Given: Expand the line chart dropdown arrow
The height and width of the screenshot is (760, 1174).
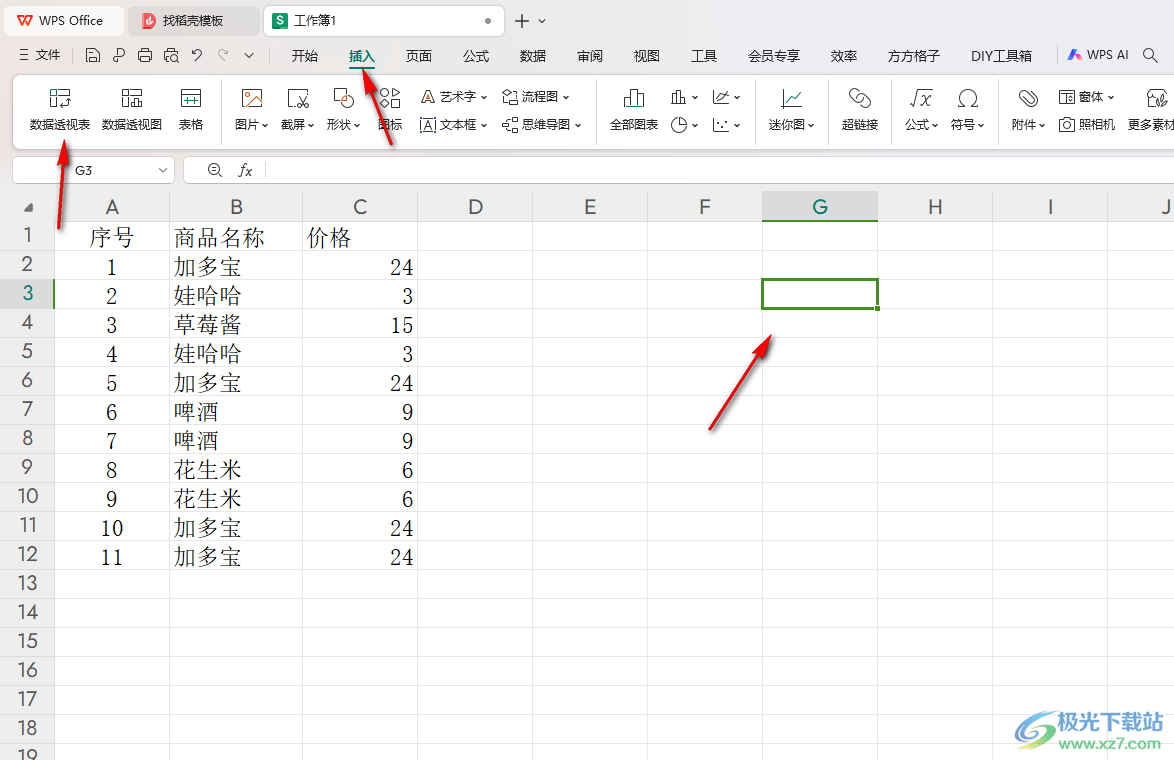Looking at the screenshot, I should click(737, 97).
